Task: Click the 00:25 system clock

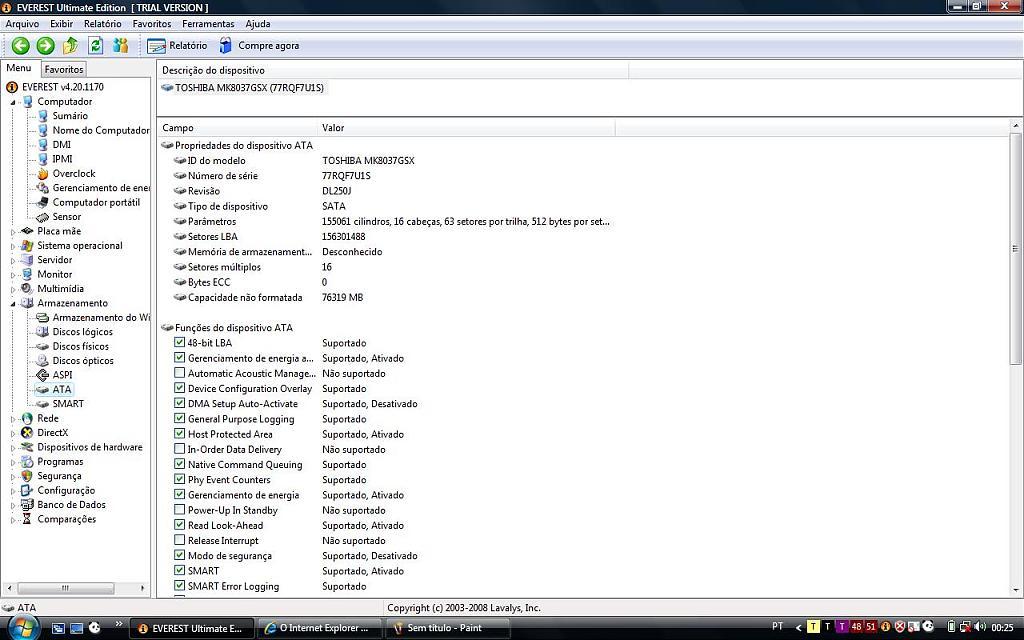Action: click(1002, 628)
